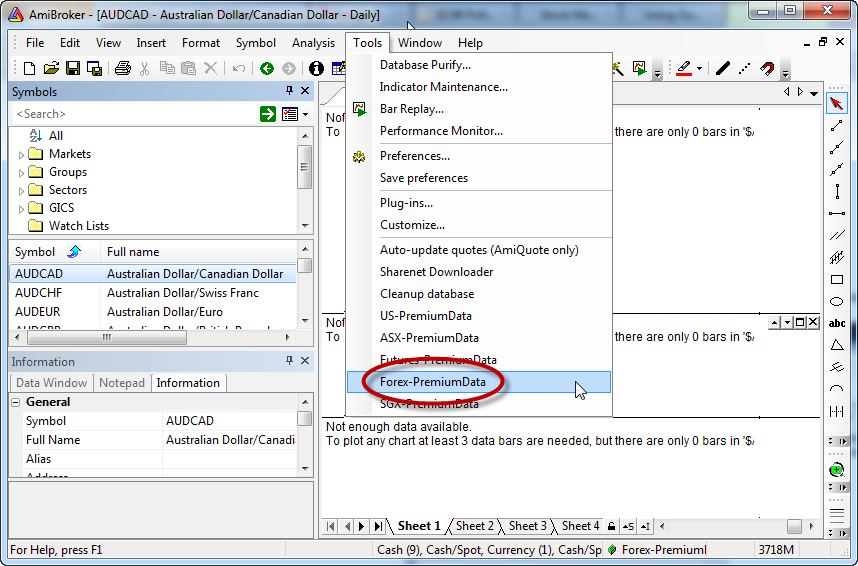The image size is (858, 566).
Task: Open the File menu
Action: pos(35,43)
